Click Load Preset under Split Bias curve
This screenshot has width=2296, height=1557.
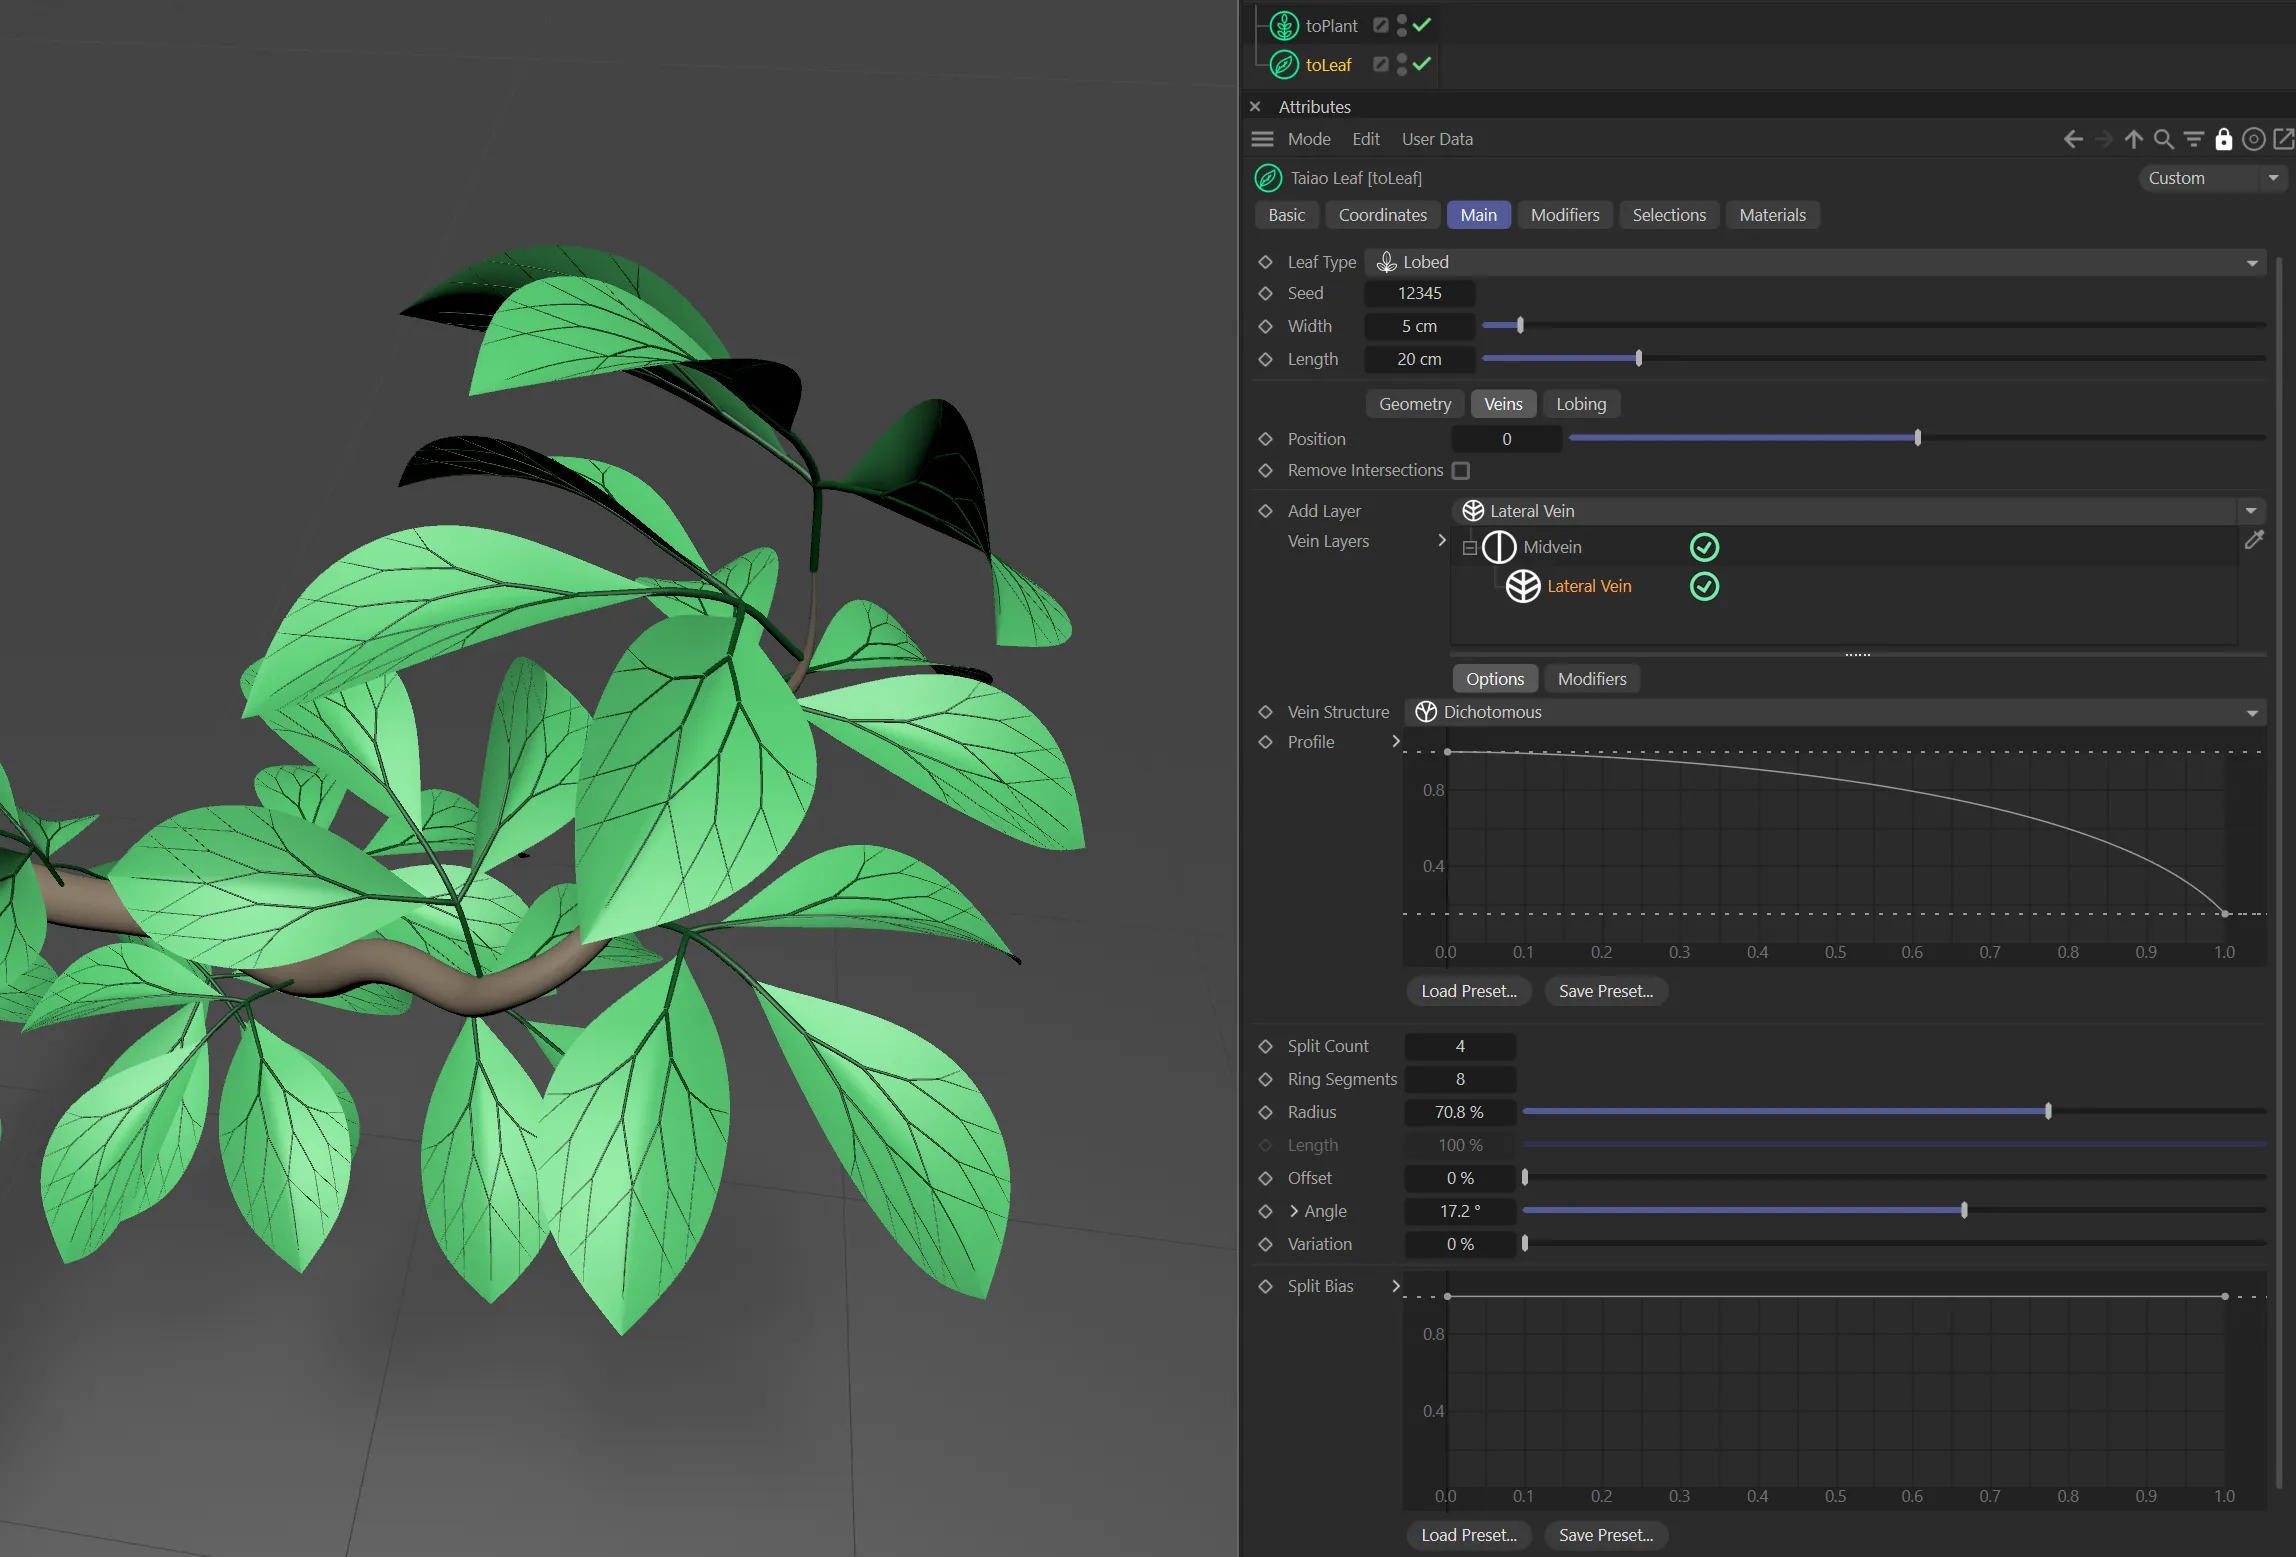[x=1468, y=1535]
